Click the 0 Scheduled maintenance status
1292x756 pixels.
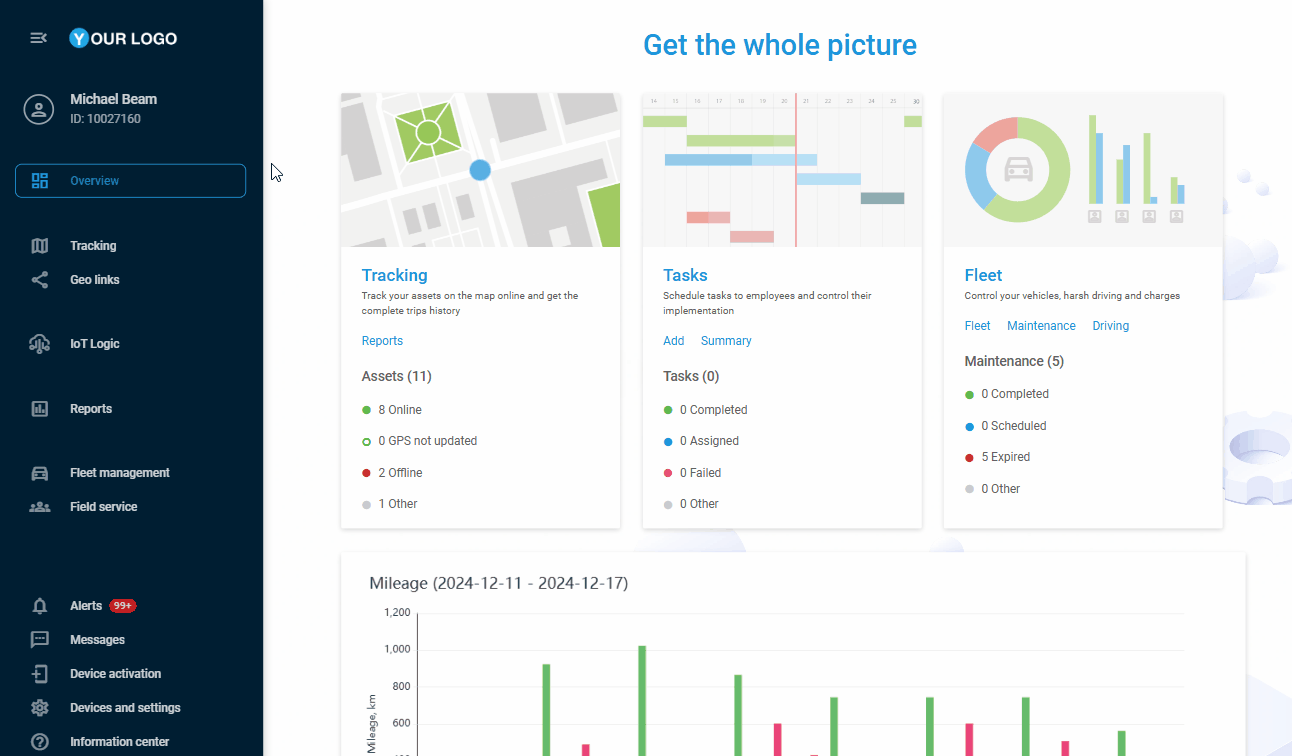[1006, 426]
